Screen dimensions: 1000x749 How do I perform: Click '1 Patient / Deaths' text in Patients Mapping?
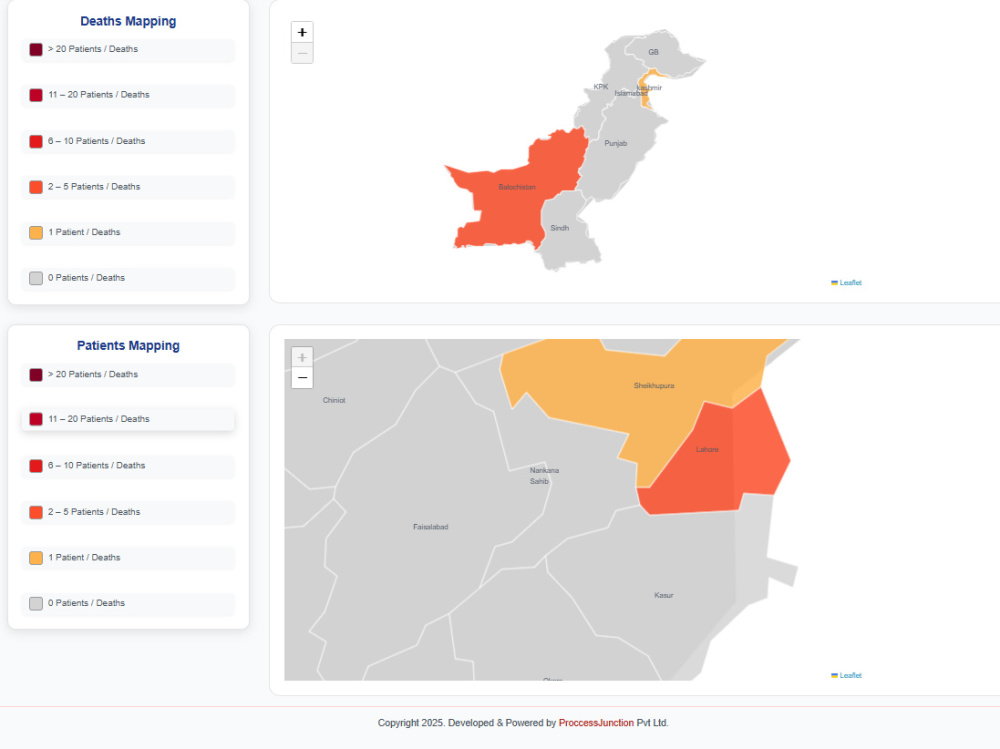(x=84, y=558)
